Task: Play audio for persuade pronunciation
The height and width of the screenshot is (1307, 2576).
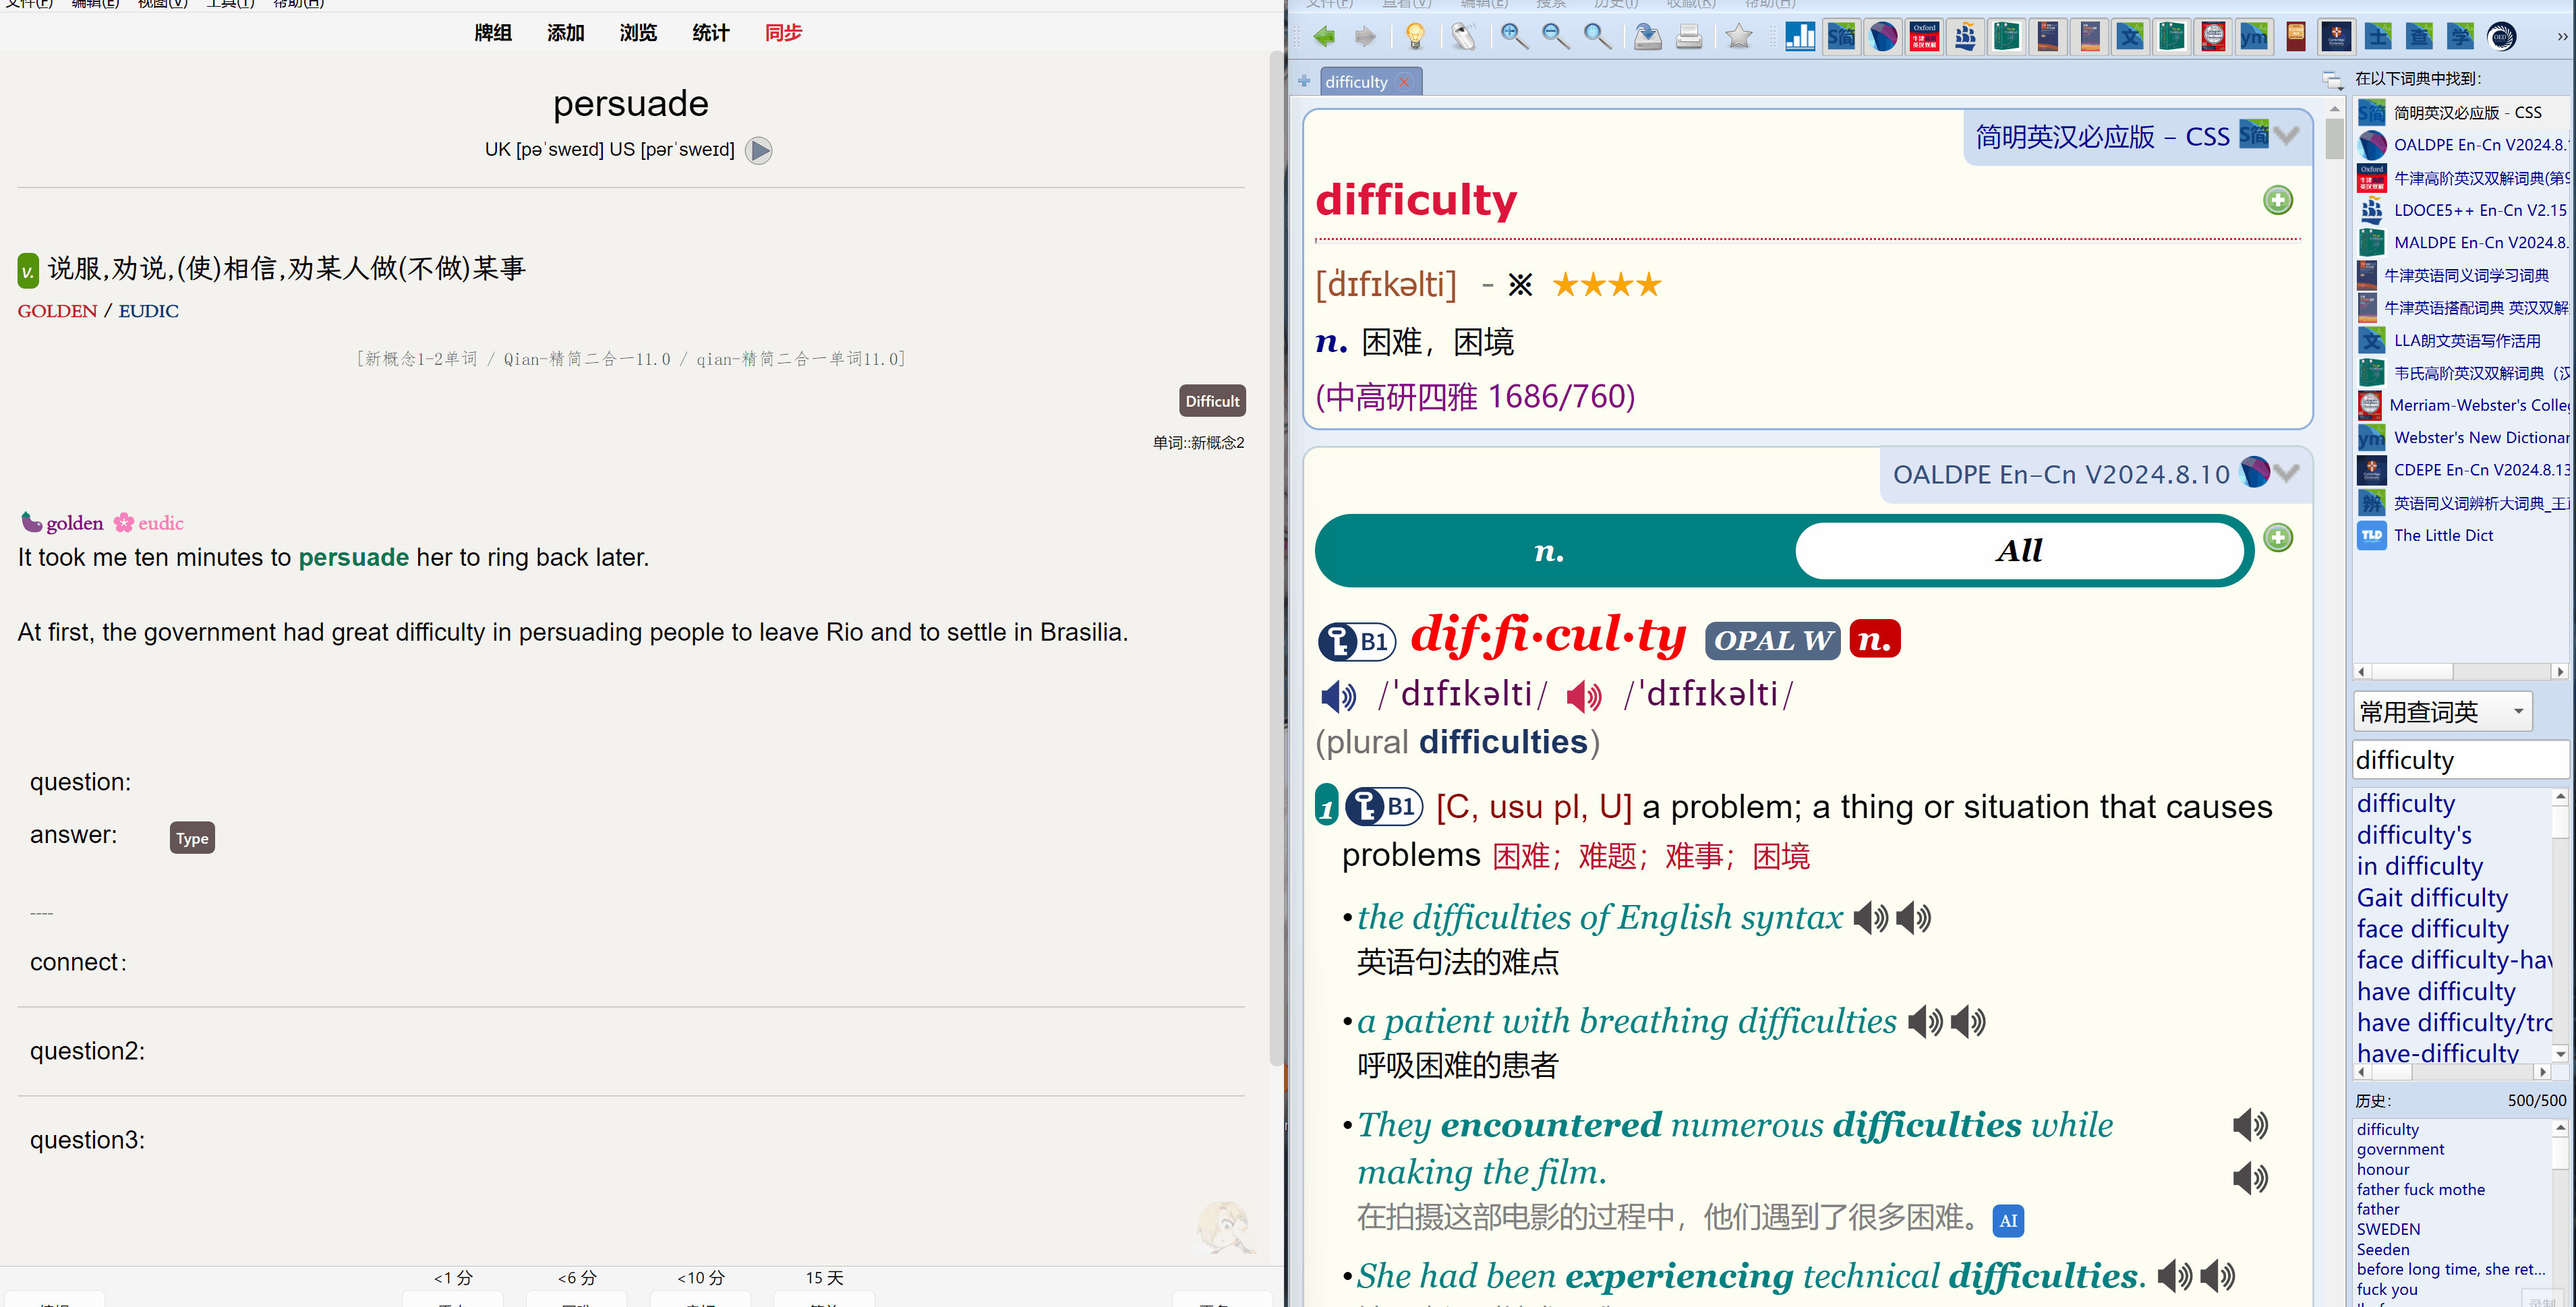Action: pos(759,150)
